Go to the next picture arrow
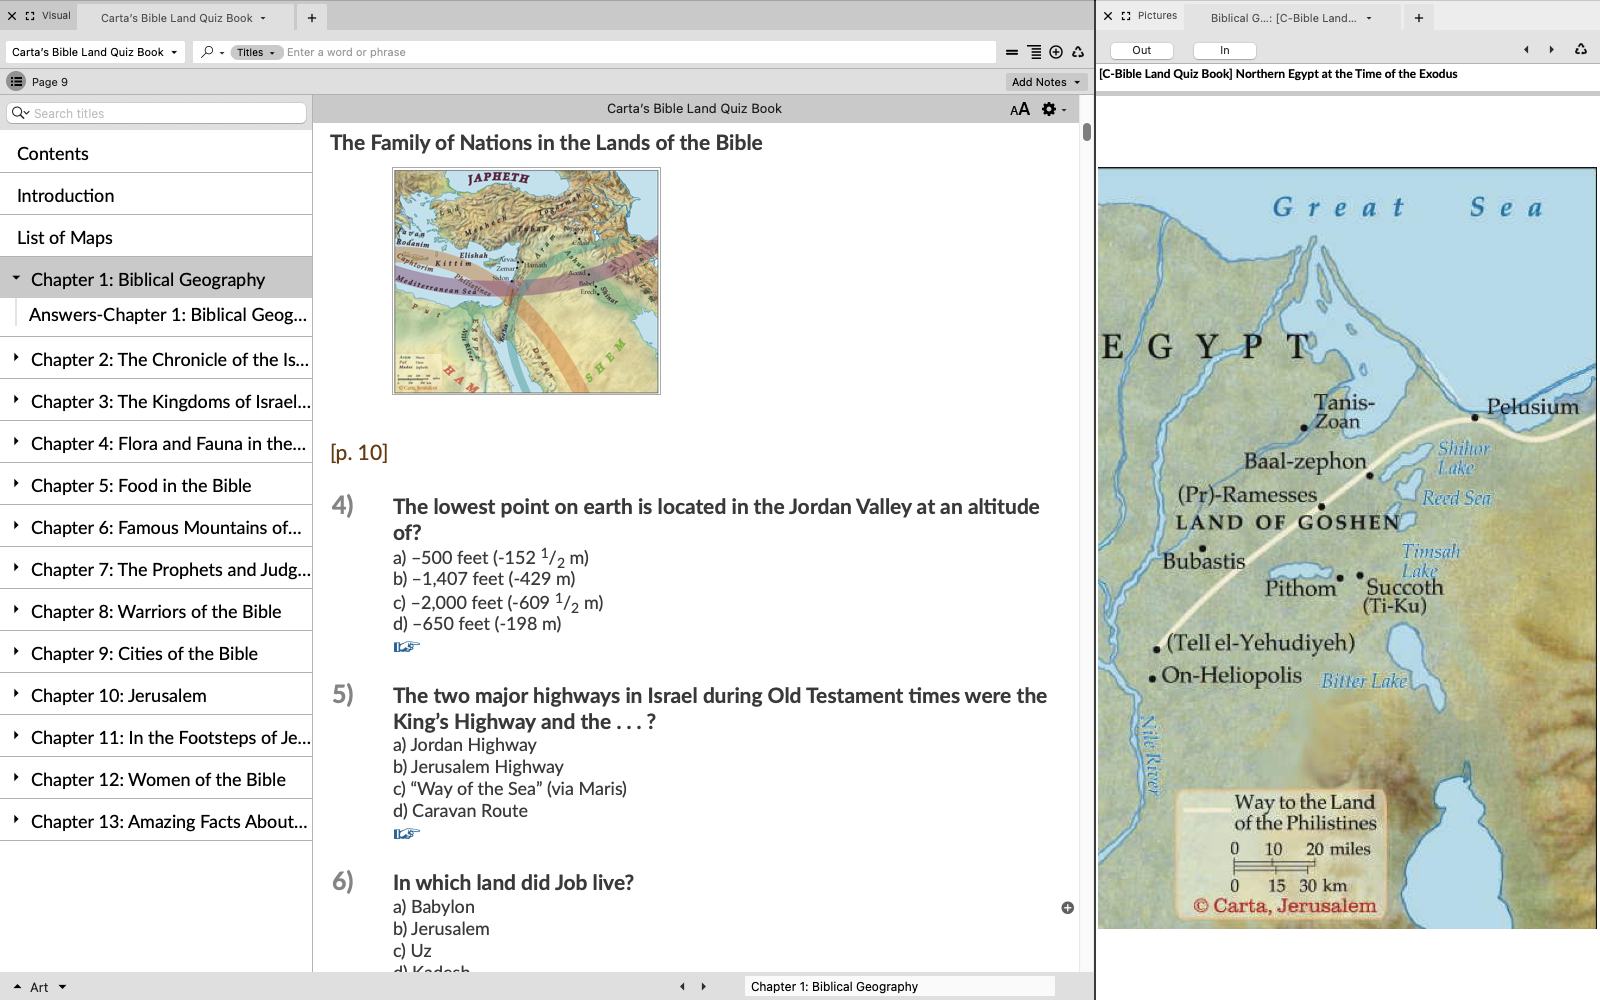This screenshot has width=1600, height=1000. click(x=1551, y=50)
